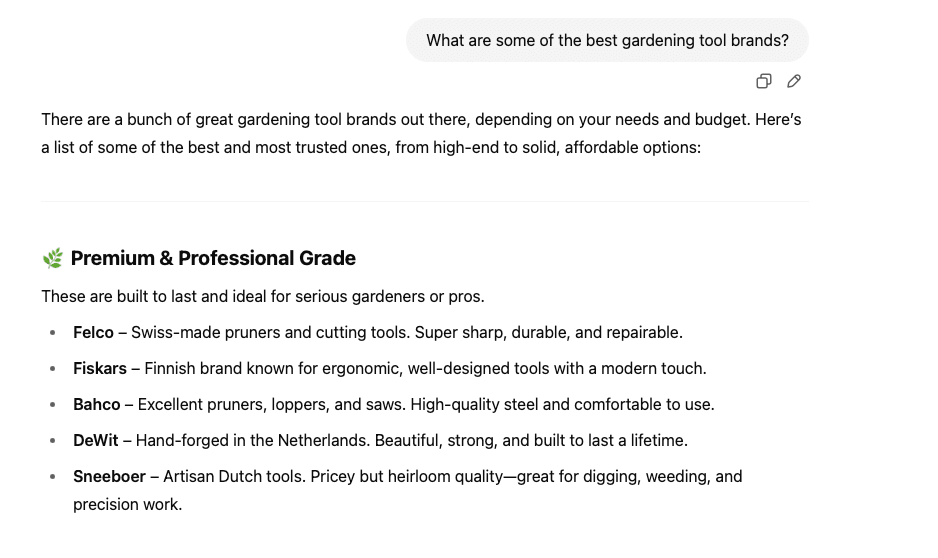Viewport: 938px width, 558px height.
Task: Click the bold 'Fiskars' brand name
Action: point(100,369)
